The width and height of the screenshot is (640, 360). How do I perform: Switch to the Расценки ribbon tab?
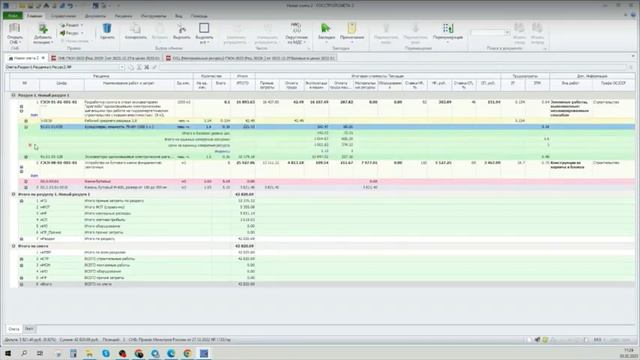(123, 16)
